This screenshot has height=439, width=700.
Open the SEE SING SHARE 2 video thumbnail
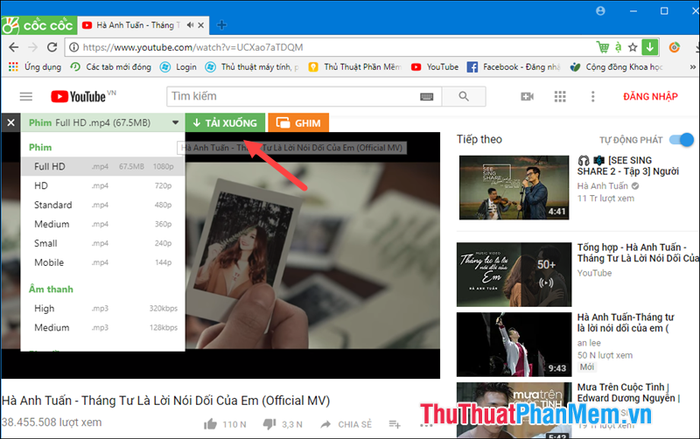pos(514,188)
